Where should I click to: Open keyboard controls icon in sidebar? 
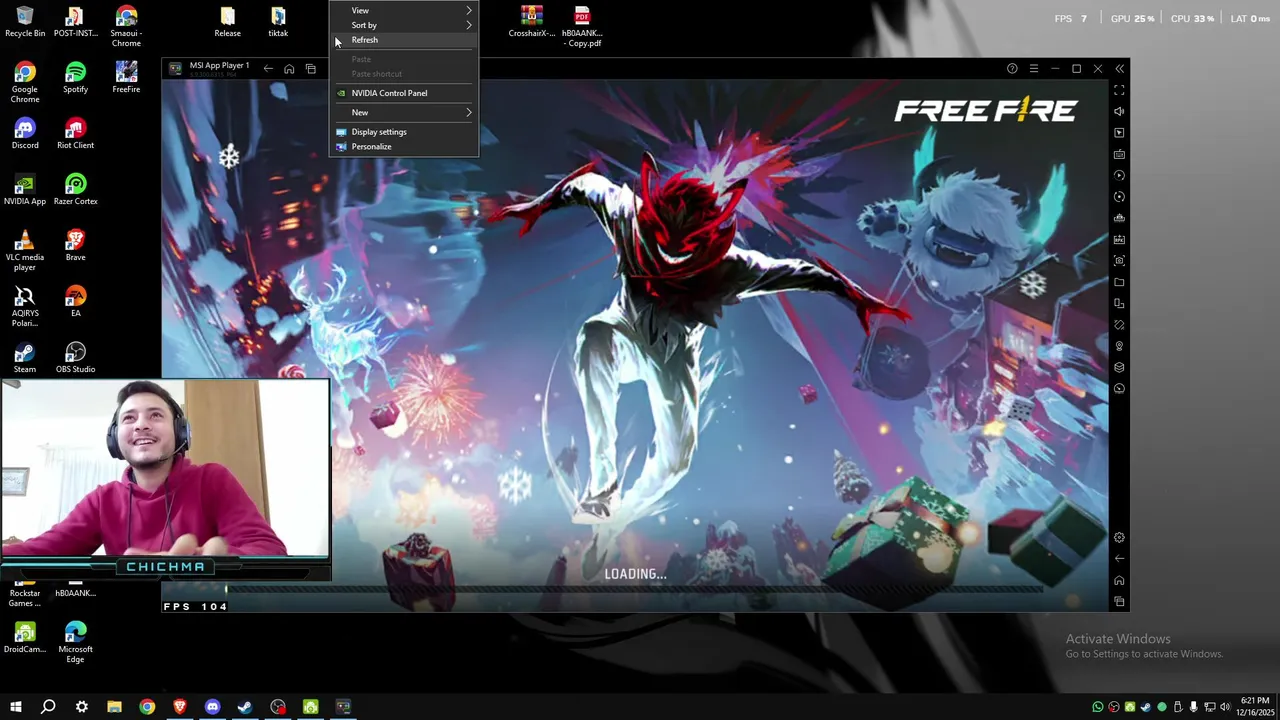[1119, 154]
